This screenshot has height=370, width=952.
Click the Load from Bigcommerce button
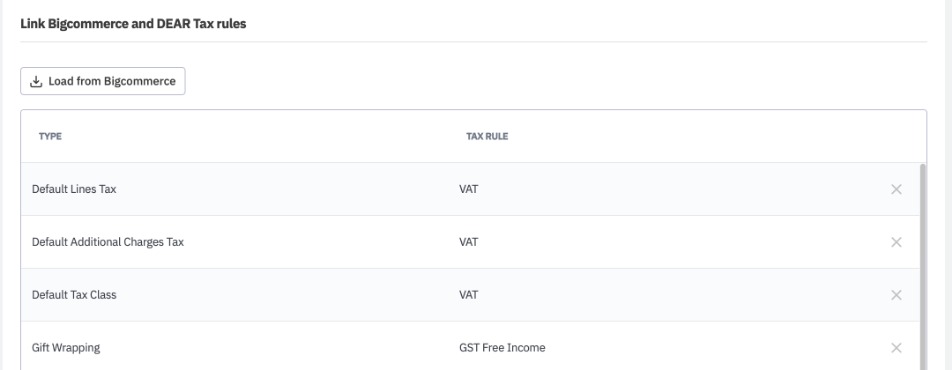[103, 81]
